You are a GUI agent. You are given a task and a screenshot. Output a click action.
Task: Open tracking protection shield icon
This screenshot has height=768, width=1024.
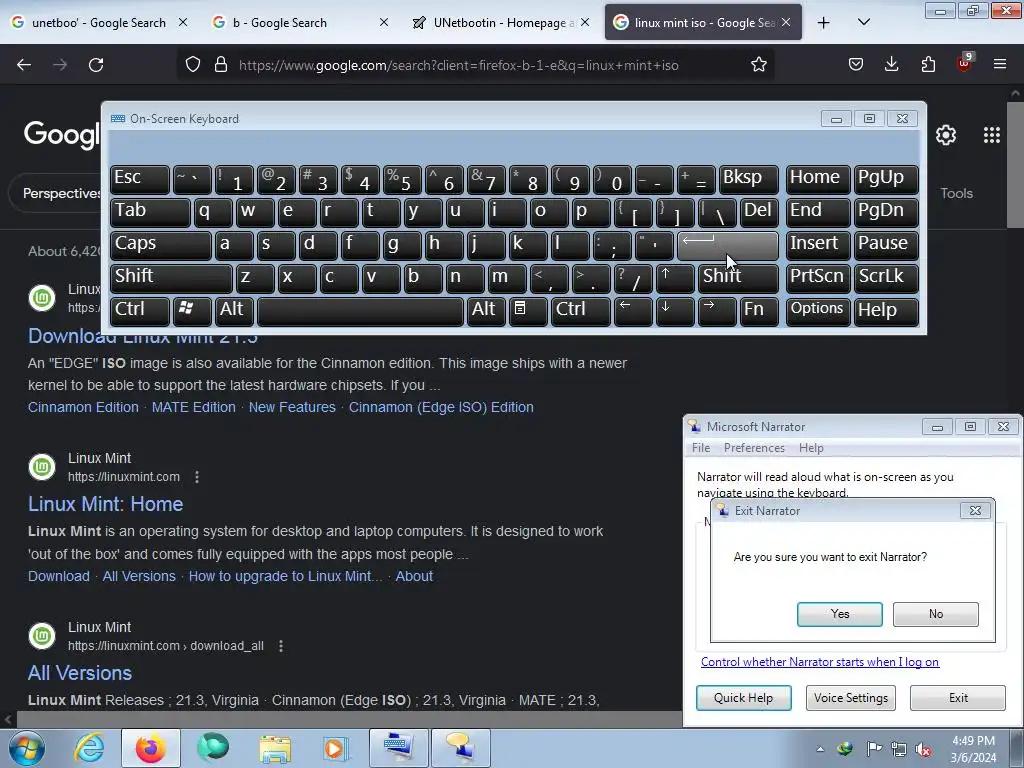click(193, 65)
